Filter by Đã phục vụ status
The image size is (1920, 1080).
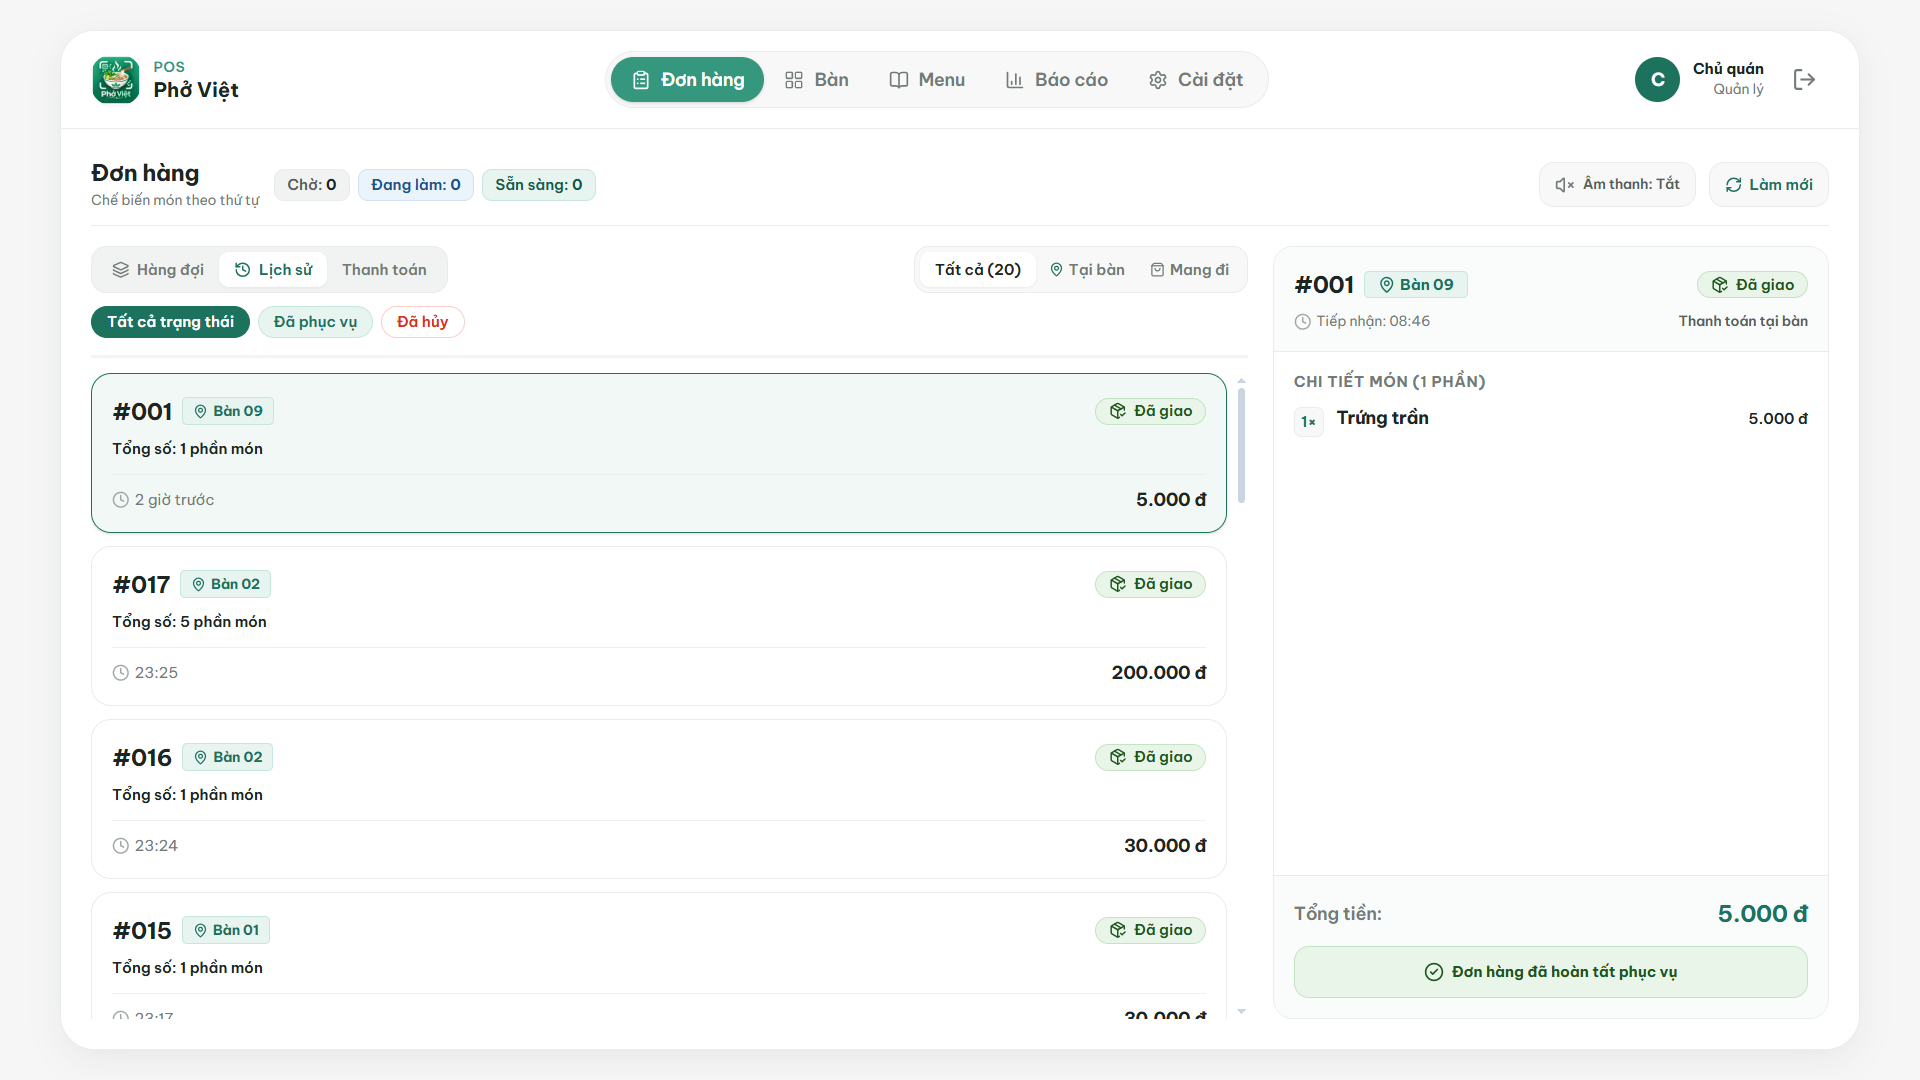(x=315, y=322)
